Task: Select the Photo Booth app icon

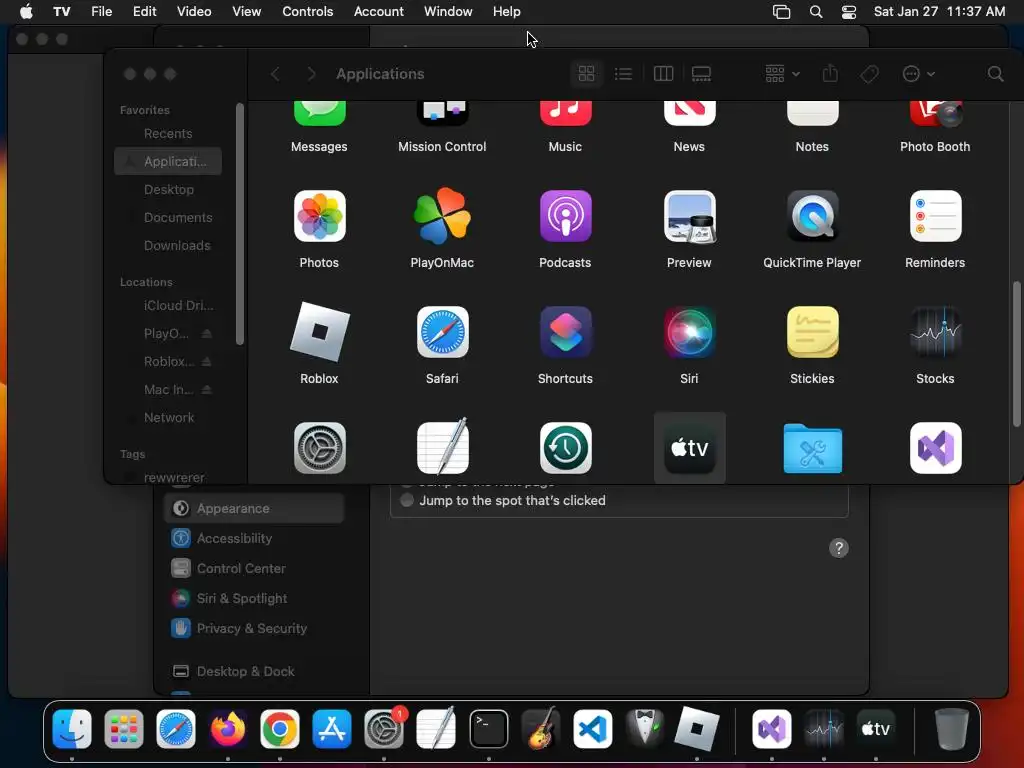Action: pos(935,114)
